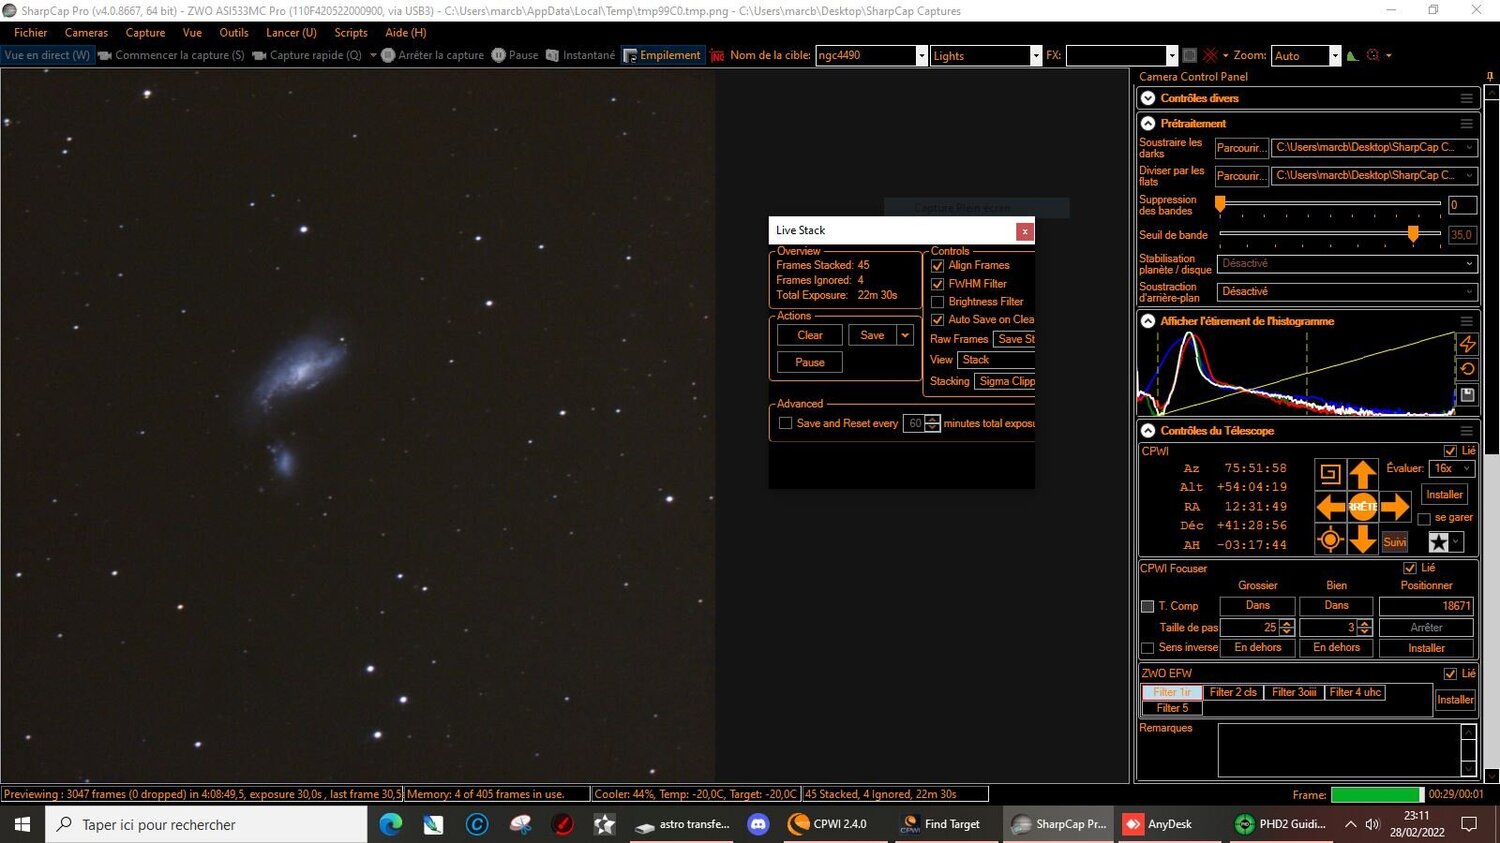The width and height of the screenshot is (1500, 843).
Task: Collapse the Contrôles du Télescope panel
Action: [1147, 430]
